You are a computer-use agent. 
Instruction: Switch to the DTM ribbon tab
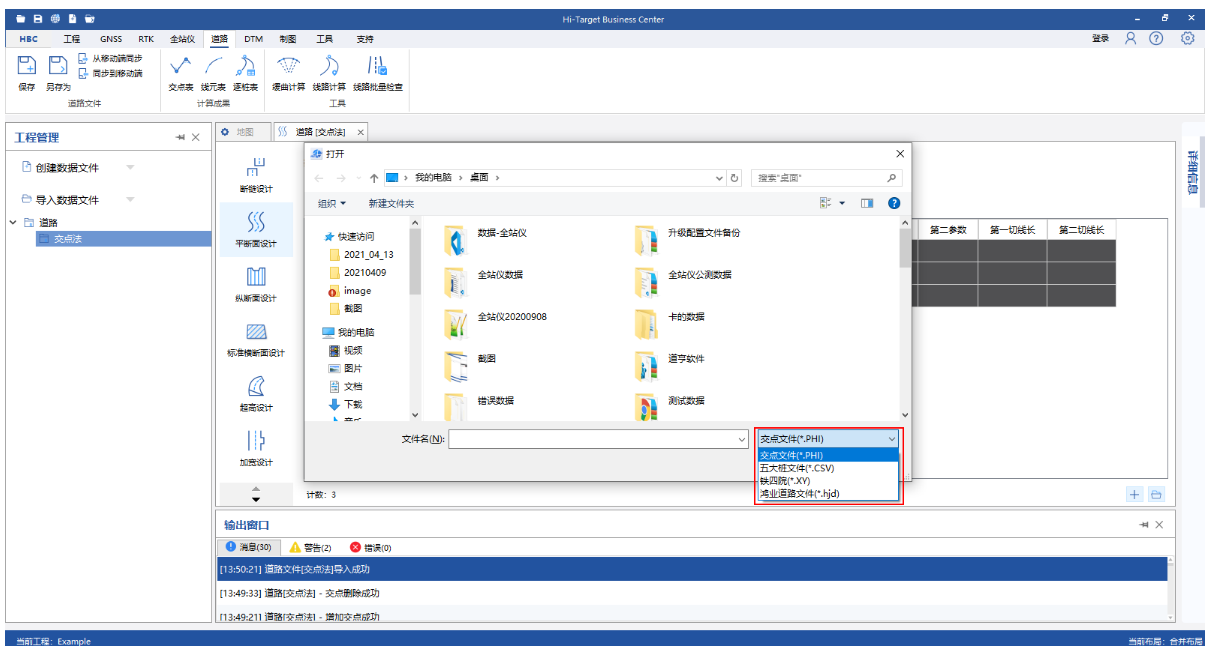tap(253, 39)
